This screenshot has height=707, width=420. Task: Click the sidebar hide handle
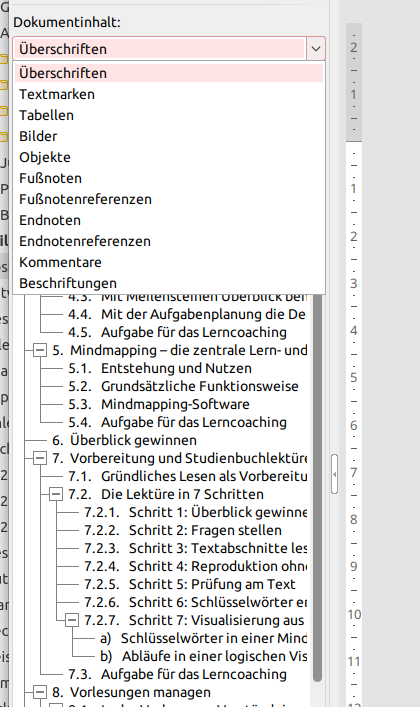(334, 474)
